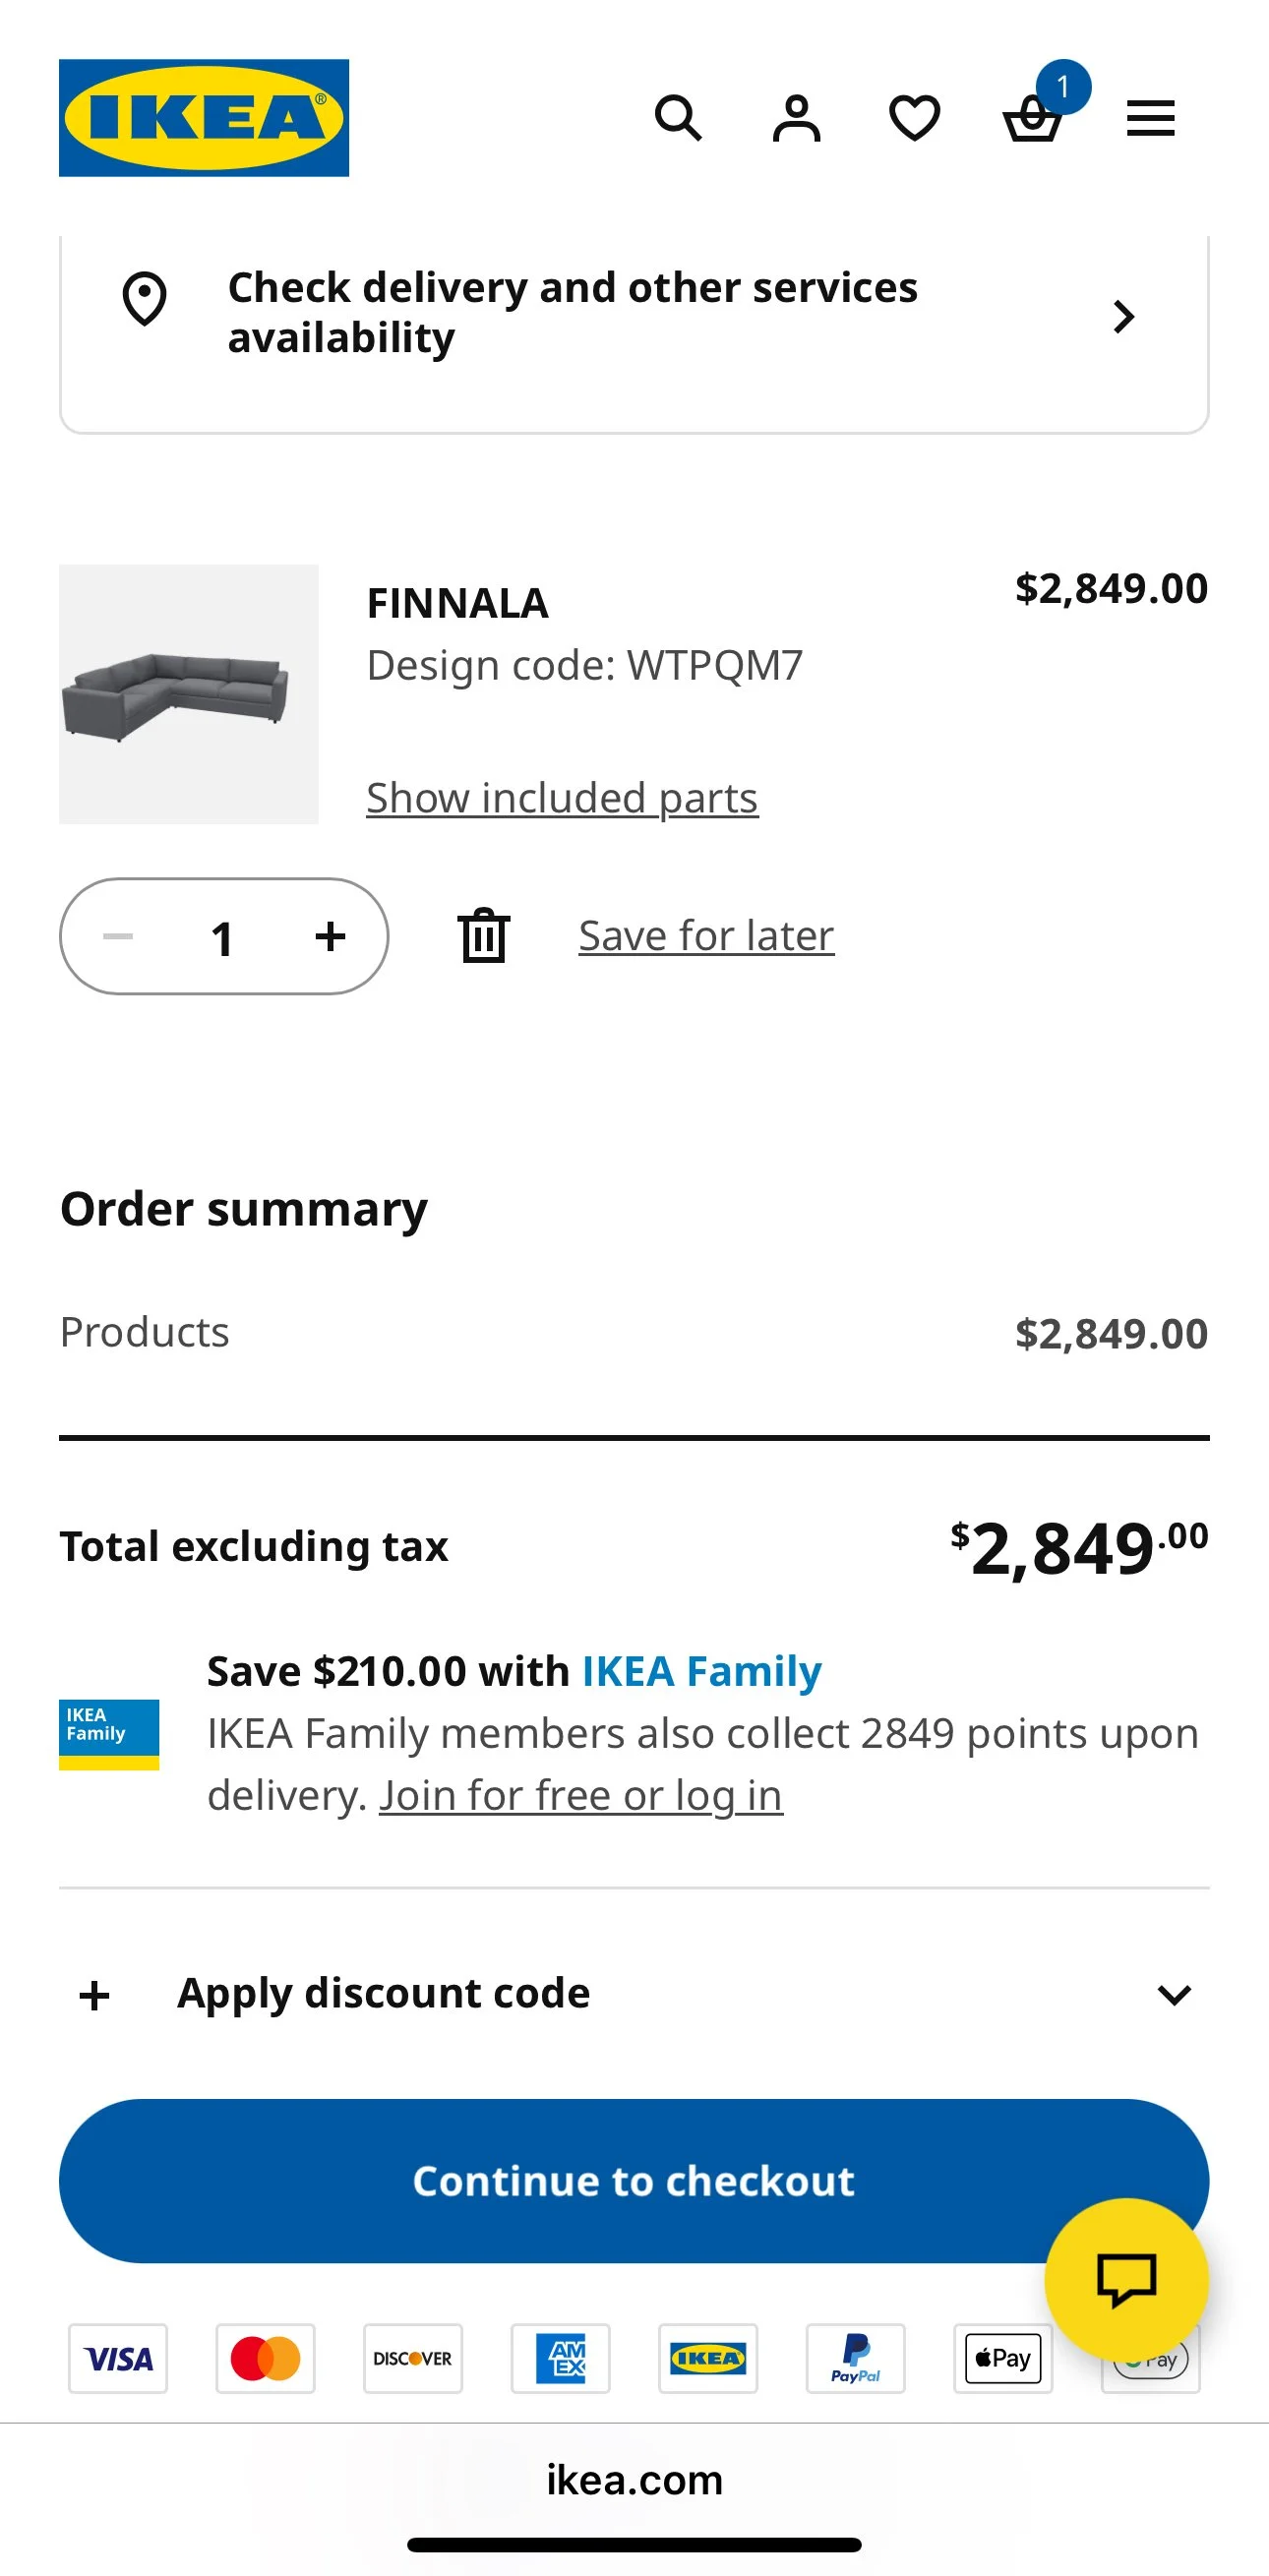
Task: Open the search icon
Action: [x=678, y=118]
